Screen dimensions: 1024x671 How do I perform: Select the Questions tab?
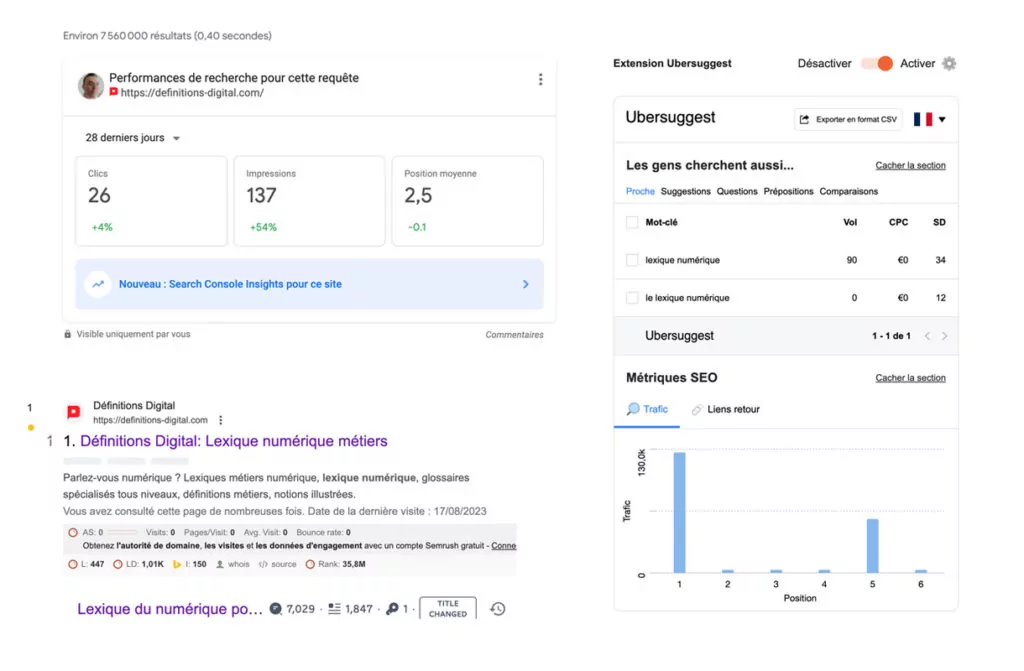point(737,191)
